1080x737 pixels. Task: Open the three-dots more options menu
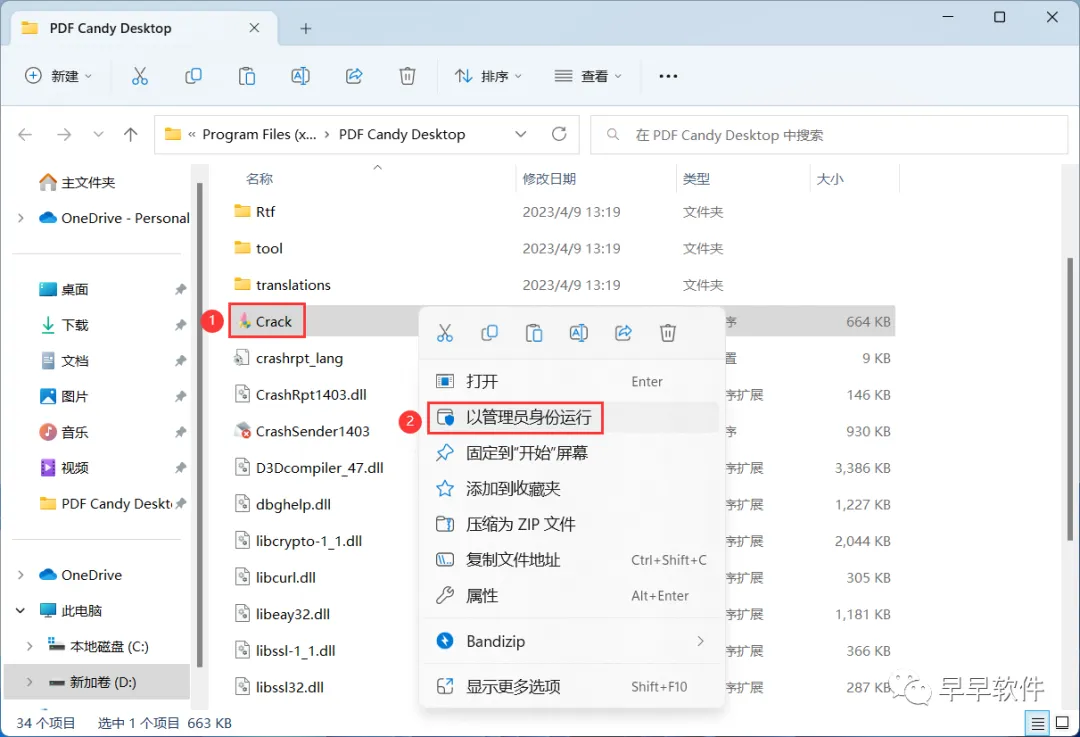tap(668, 76)
